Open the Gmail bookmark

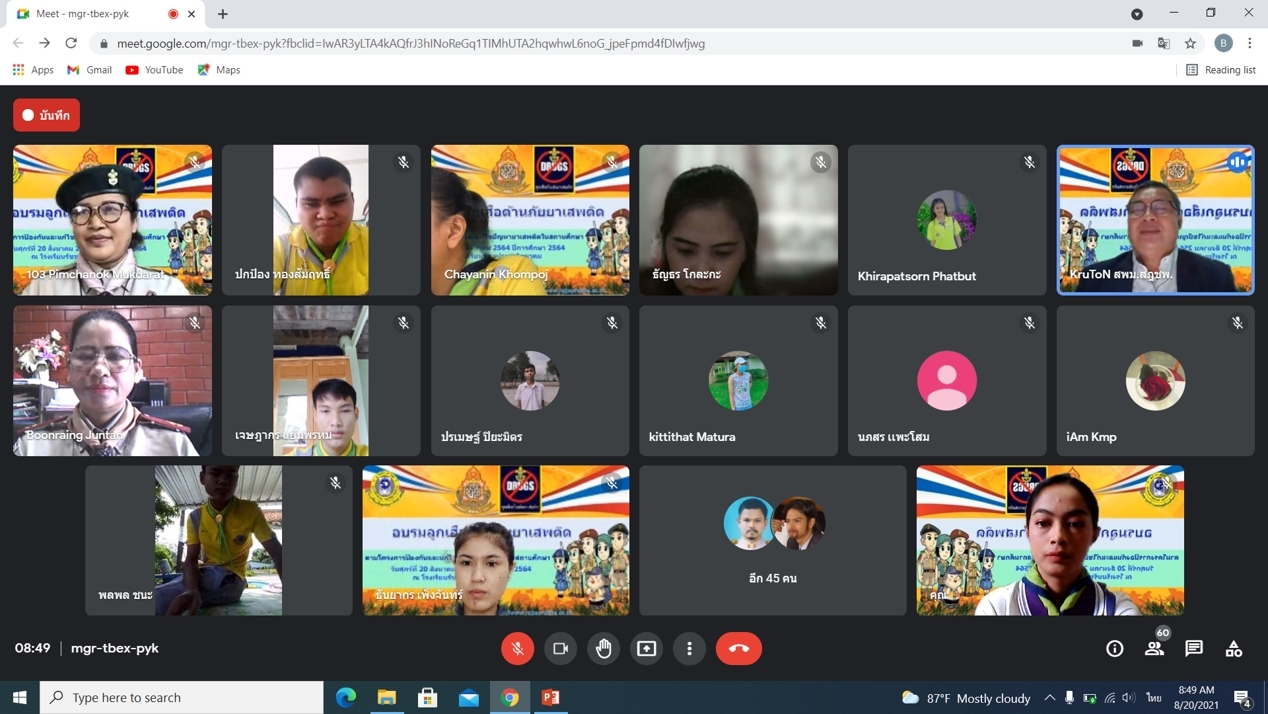[x=89, y=70]
